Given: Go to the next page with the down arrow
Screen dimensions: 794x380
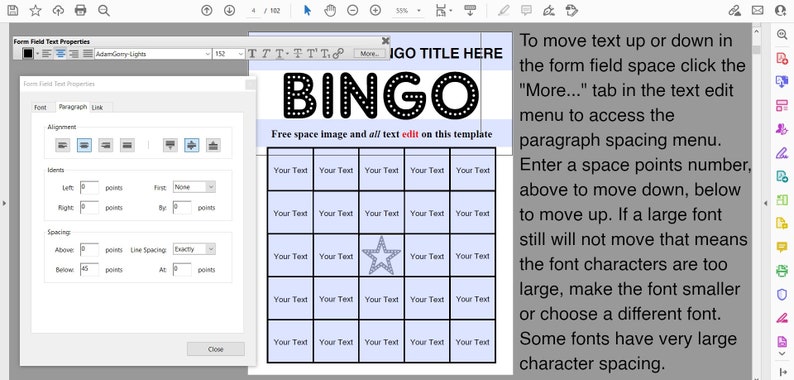Looking at the screenshot, I should click(x=229, y=10).
